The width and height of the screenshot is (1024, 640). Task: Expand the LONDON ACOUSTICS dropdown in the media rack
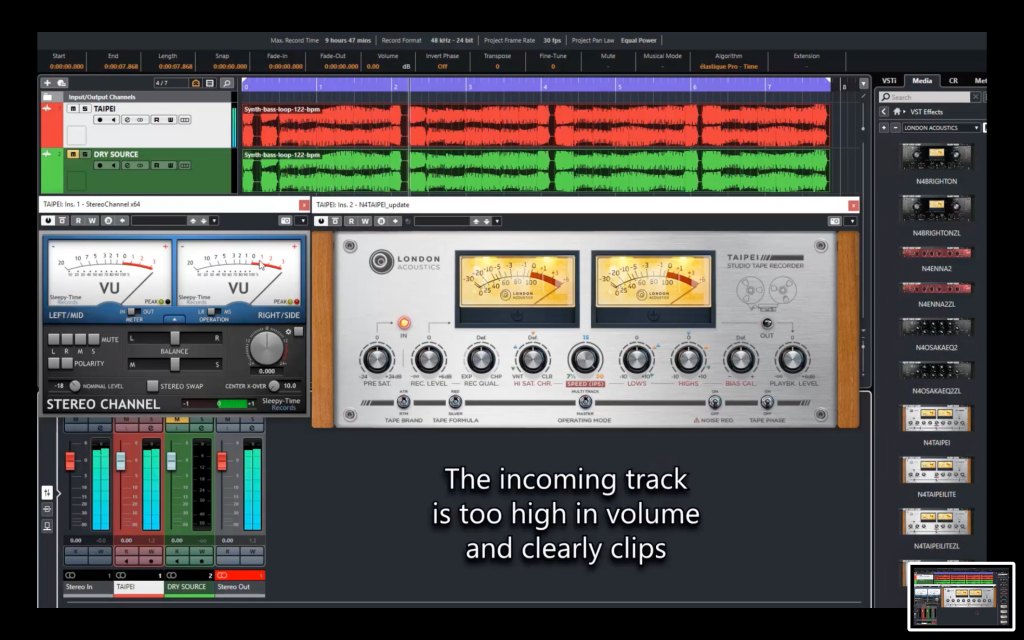coord(976,128)
